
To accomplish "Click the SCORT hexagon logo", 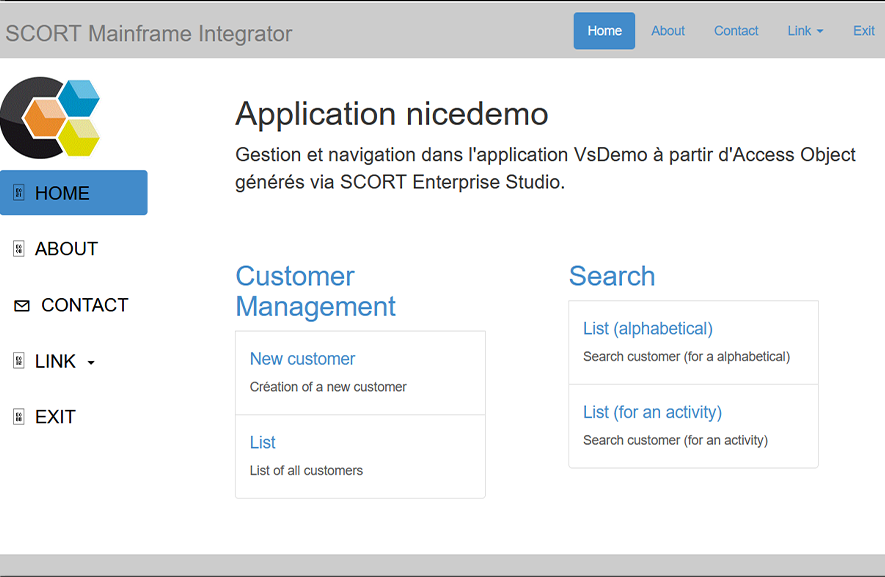I will tap(50, 117).
